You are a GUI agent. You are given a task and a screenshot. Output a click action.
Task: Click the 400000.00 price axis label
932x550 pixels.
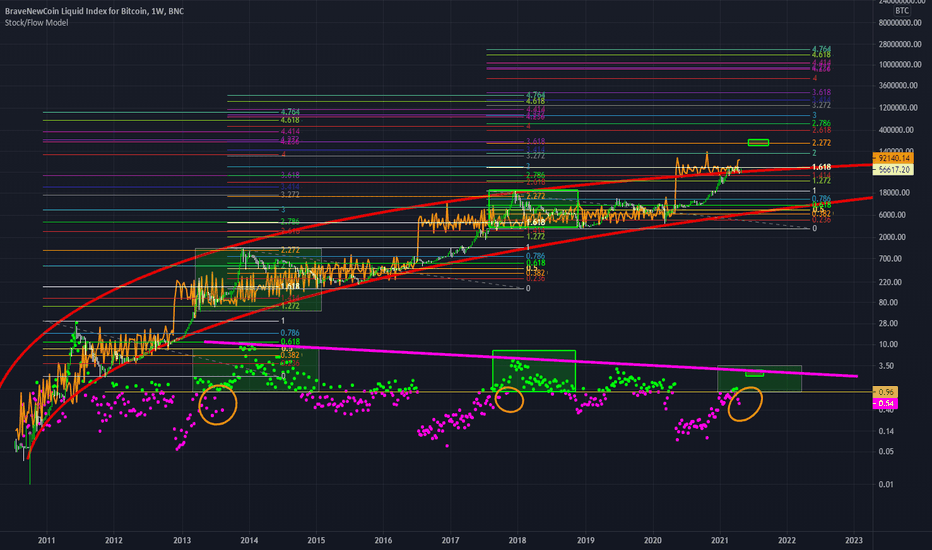tap(896, 130)
